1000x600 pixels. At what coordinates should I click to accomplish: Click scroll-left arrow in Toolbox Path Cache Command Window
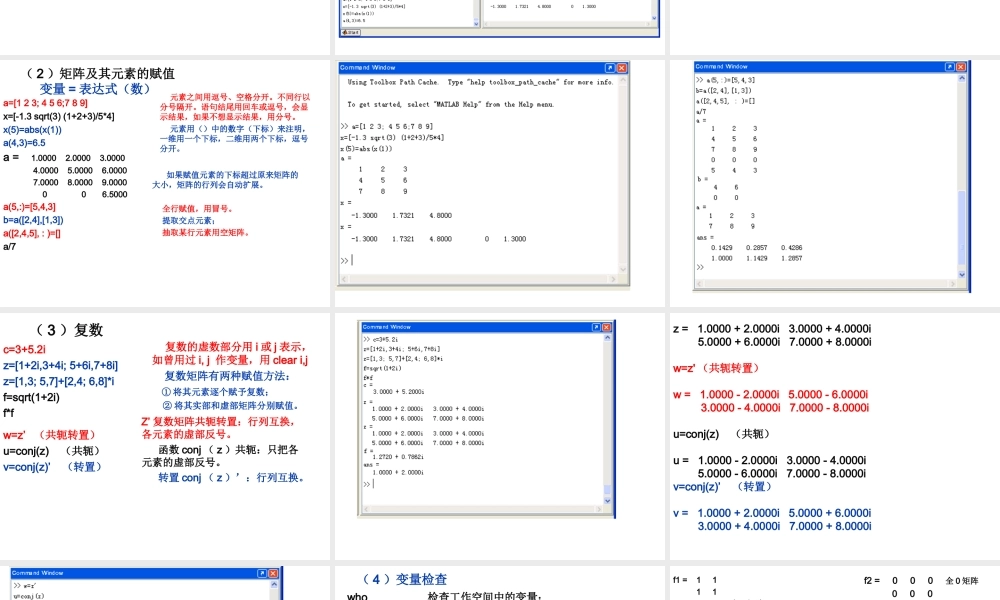coord(344,279)
